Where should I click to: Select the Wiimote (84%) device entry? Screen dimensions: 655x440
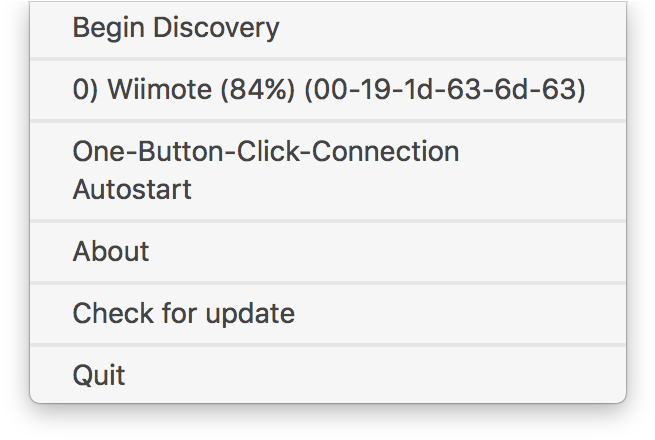[328, 90]
